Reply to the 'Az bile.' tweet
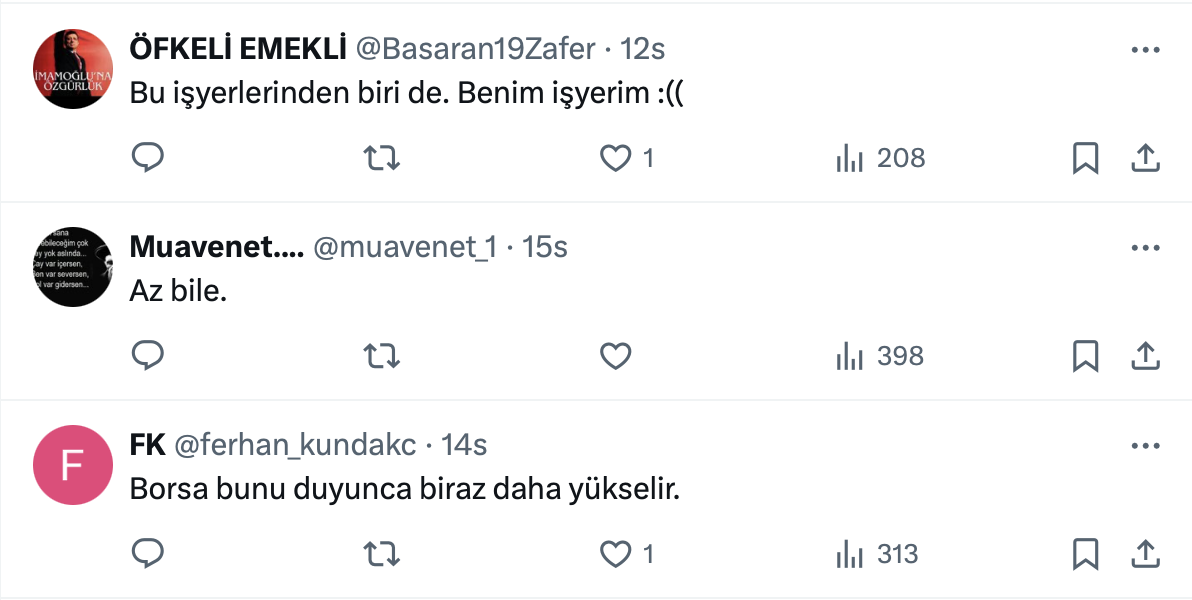This screenshot has width=1192, height=600. pos(148,356)
